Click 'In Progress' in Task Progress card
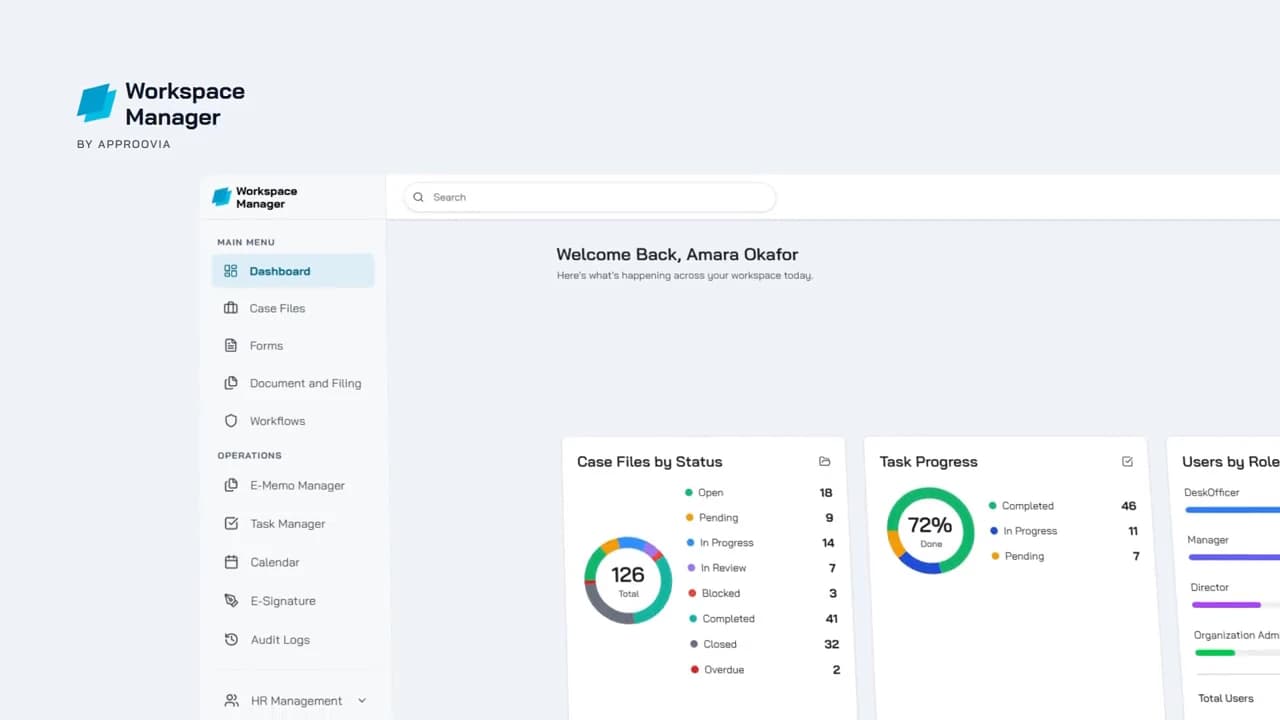The height and width of the screenshot is (720, 1280). 1030,531
